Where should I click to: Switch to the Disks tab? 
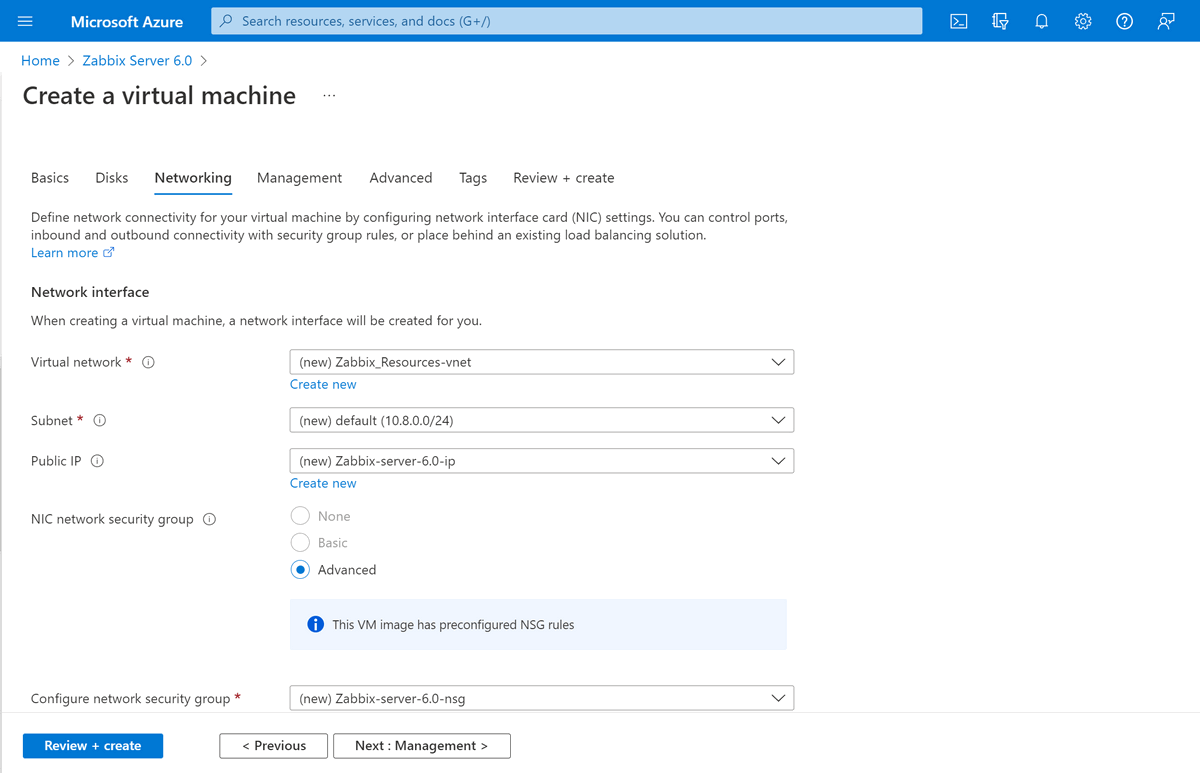click(112, 178)
